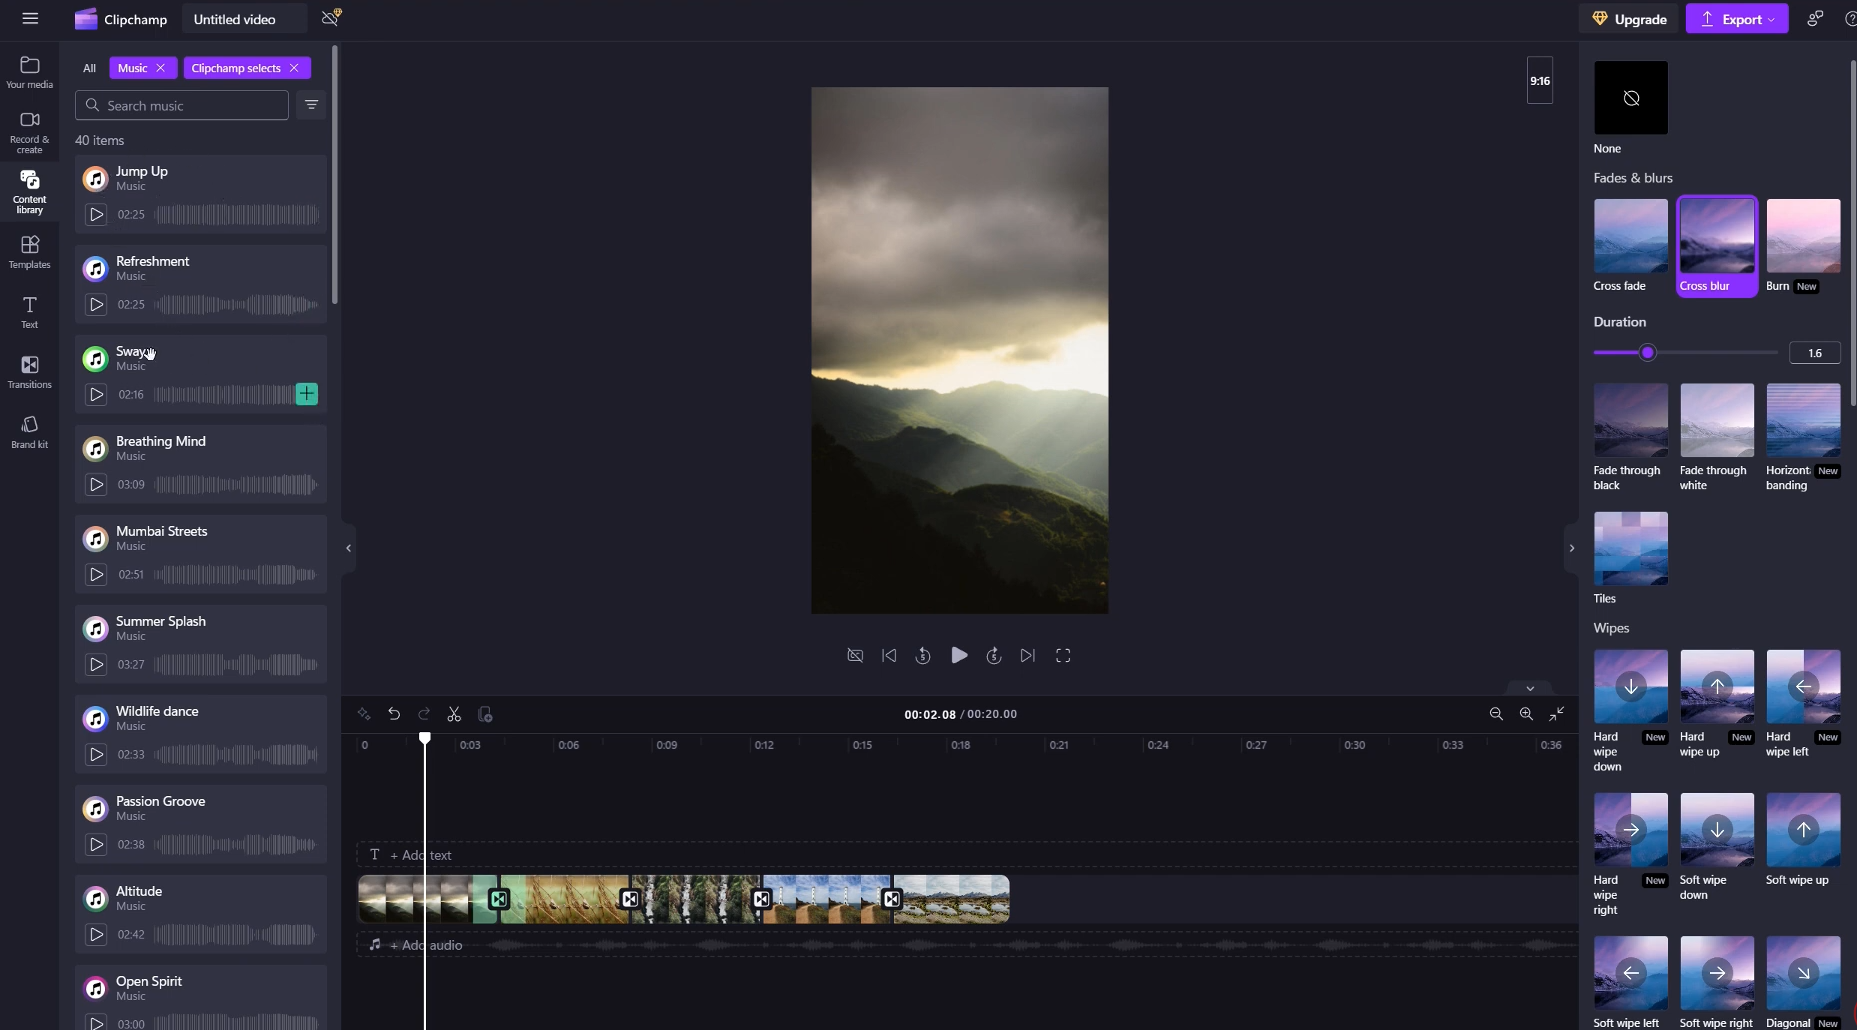Open the Content library panel
1857x1030 pixels.
pos(29,190)
